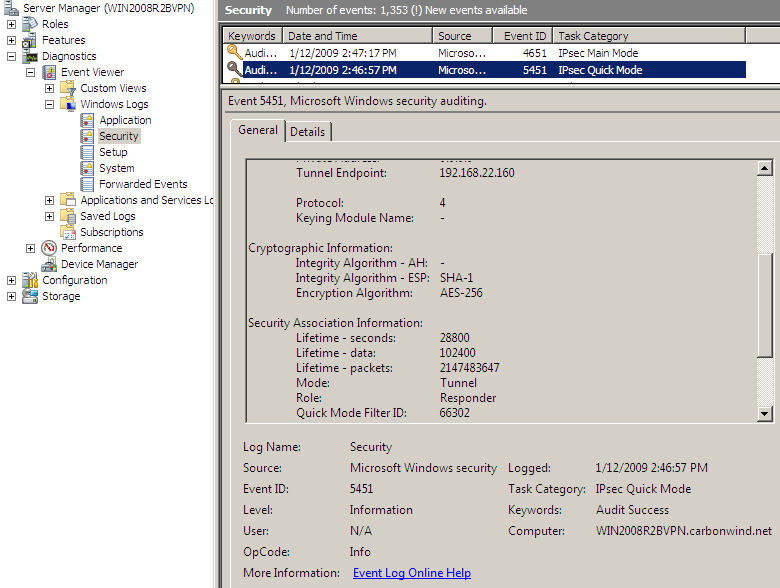Select Forwarded Events log
The width and height of the screenshot is (780, 588).
[x=143, y=184]
